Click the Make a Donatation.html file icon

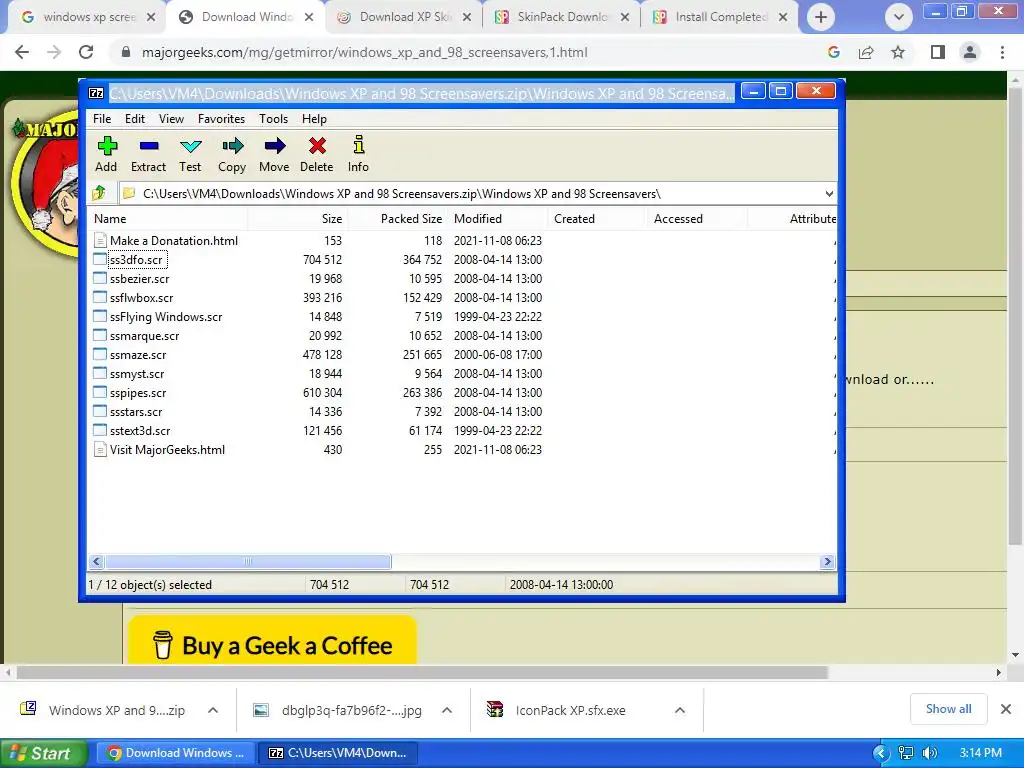pyautogui.click(x=100, y=240)
